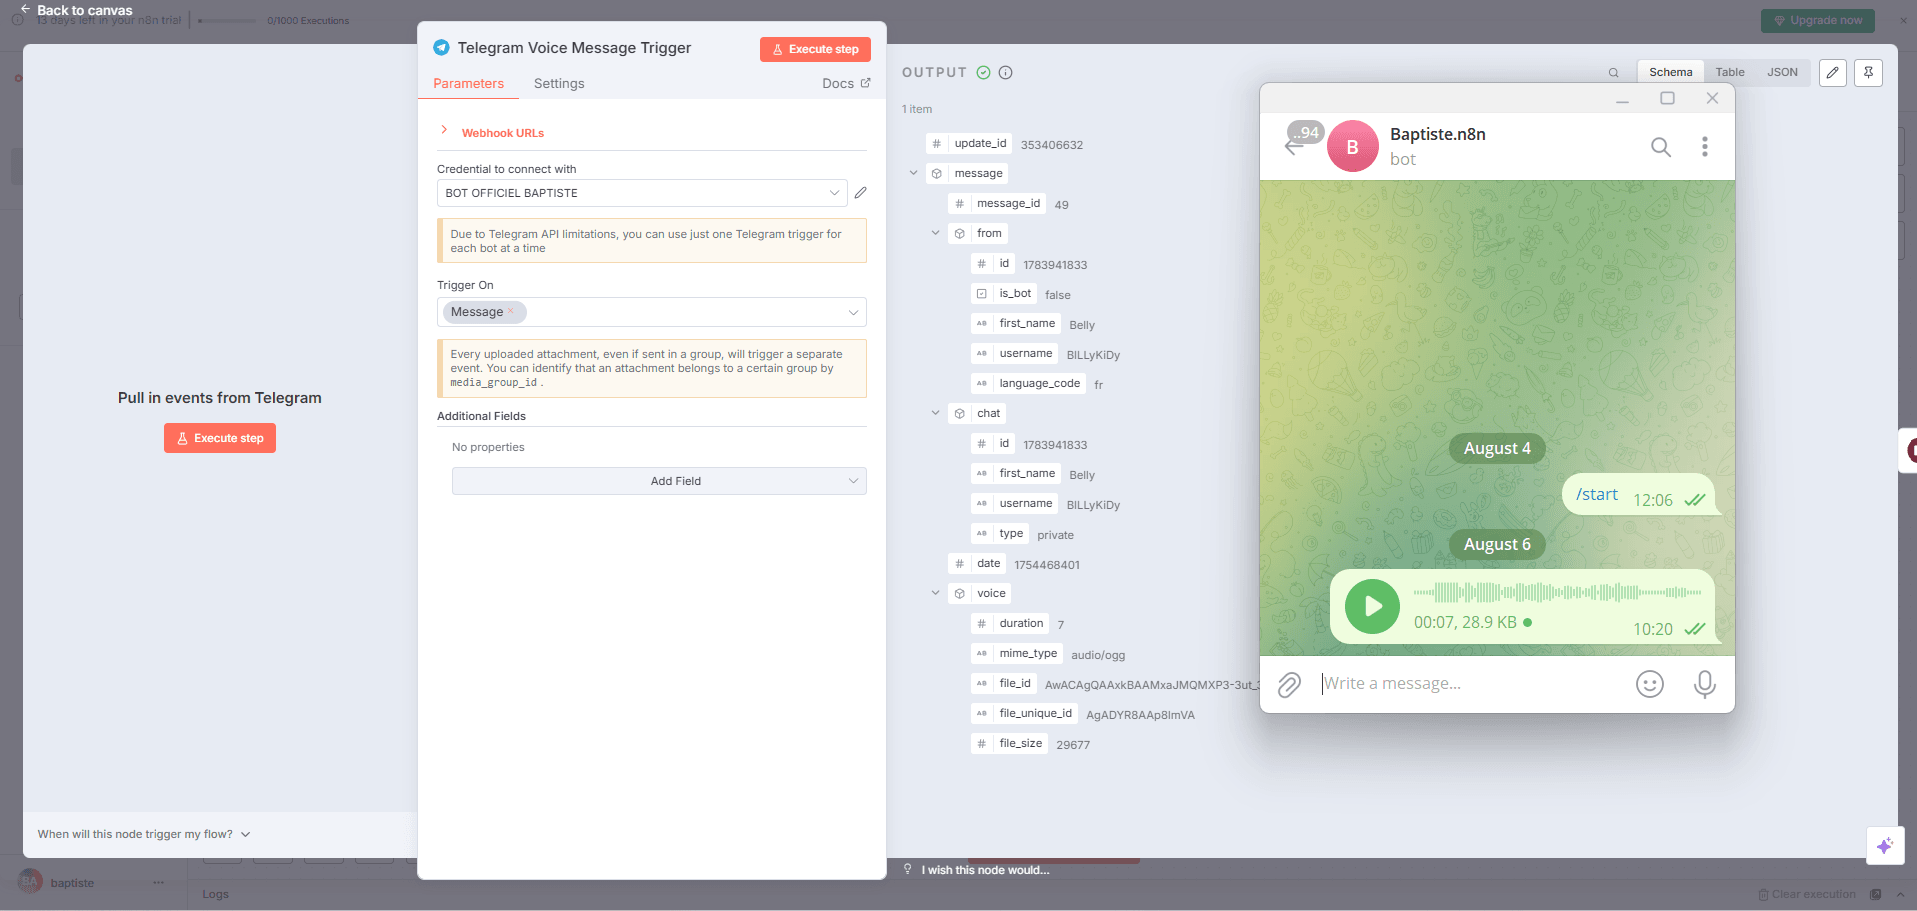Seek within the voice message waveform
The height and width of the screenshot is (911, 1917).
pos(1557,592)
